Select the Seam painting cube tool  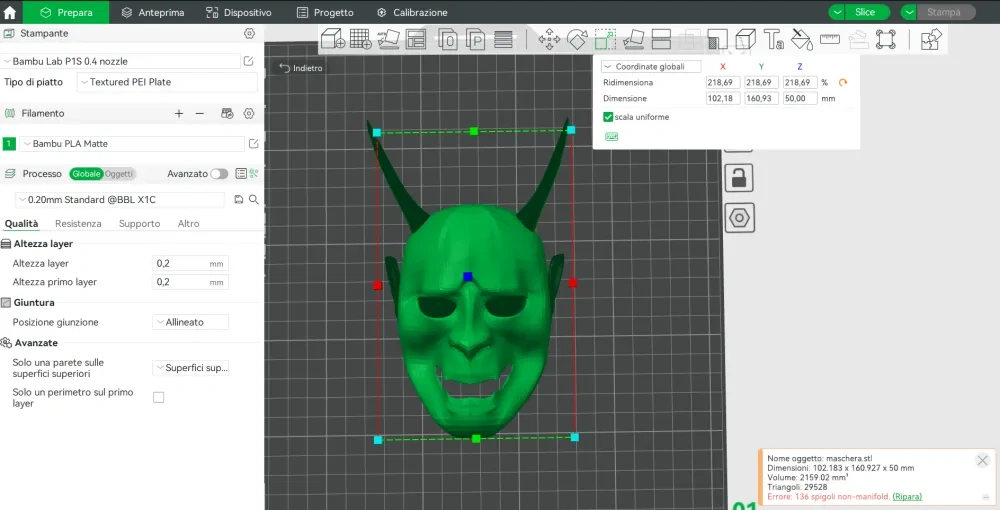point(746,40)
